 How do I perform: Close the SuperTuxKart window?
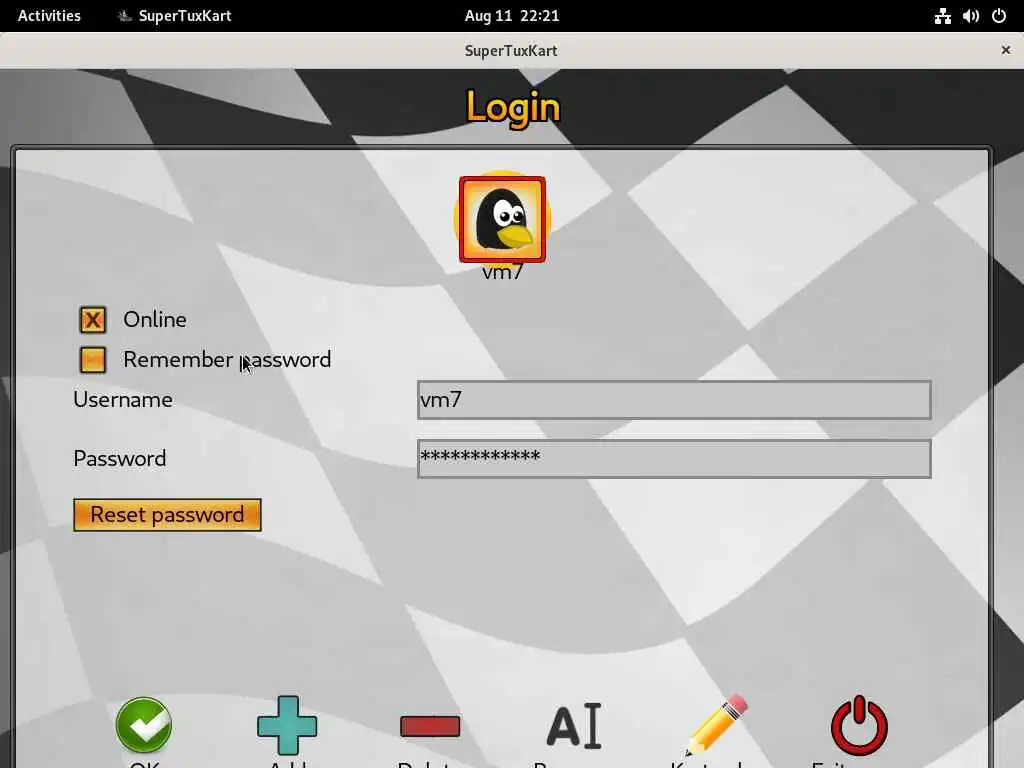pos(1006,50)
